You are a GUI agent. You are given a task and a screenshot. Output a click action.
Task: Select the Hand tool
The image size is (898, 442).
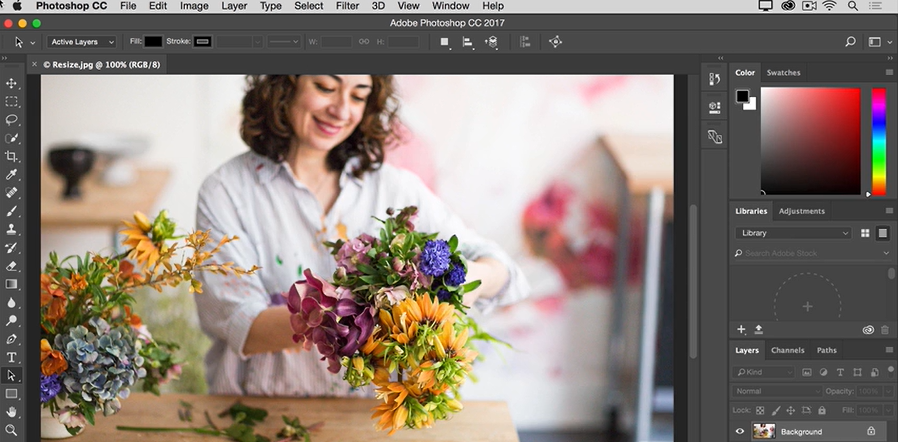pos(11,412)
